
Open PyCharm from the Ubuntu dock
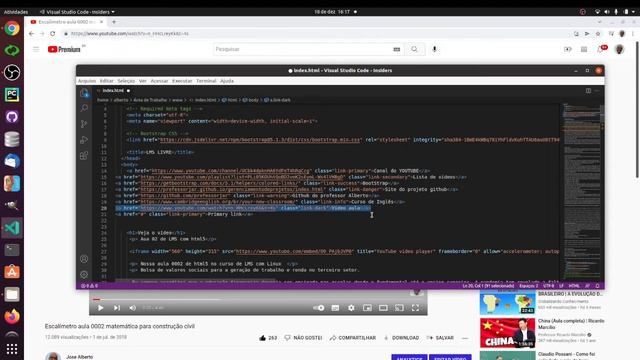(12, 95)
